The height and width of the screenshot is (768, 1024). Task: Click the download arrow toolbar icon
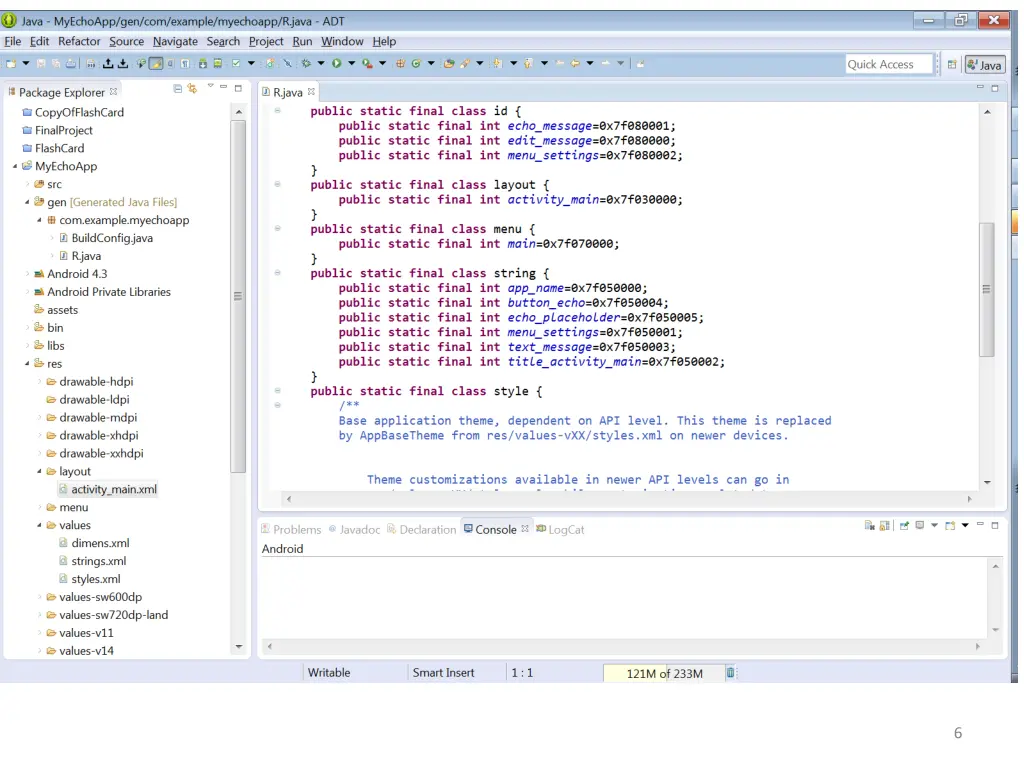123,63
